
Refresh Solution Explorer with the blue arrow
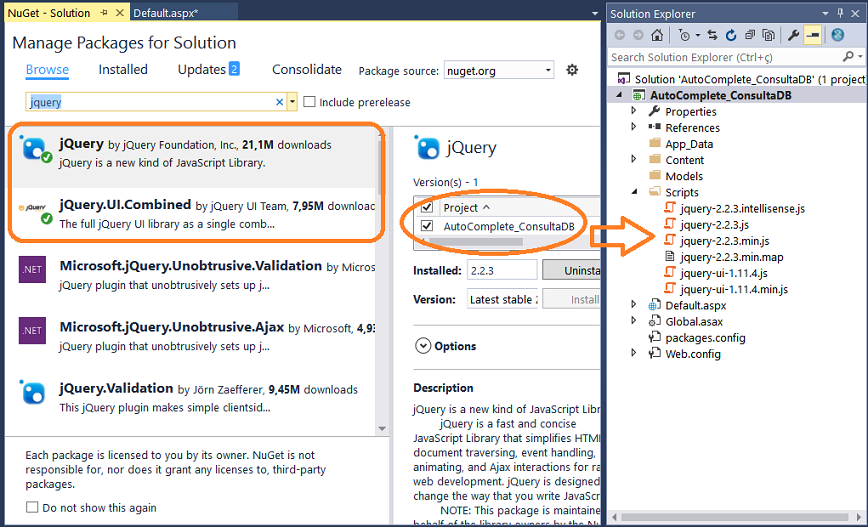(731, 35)
